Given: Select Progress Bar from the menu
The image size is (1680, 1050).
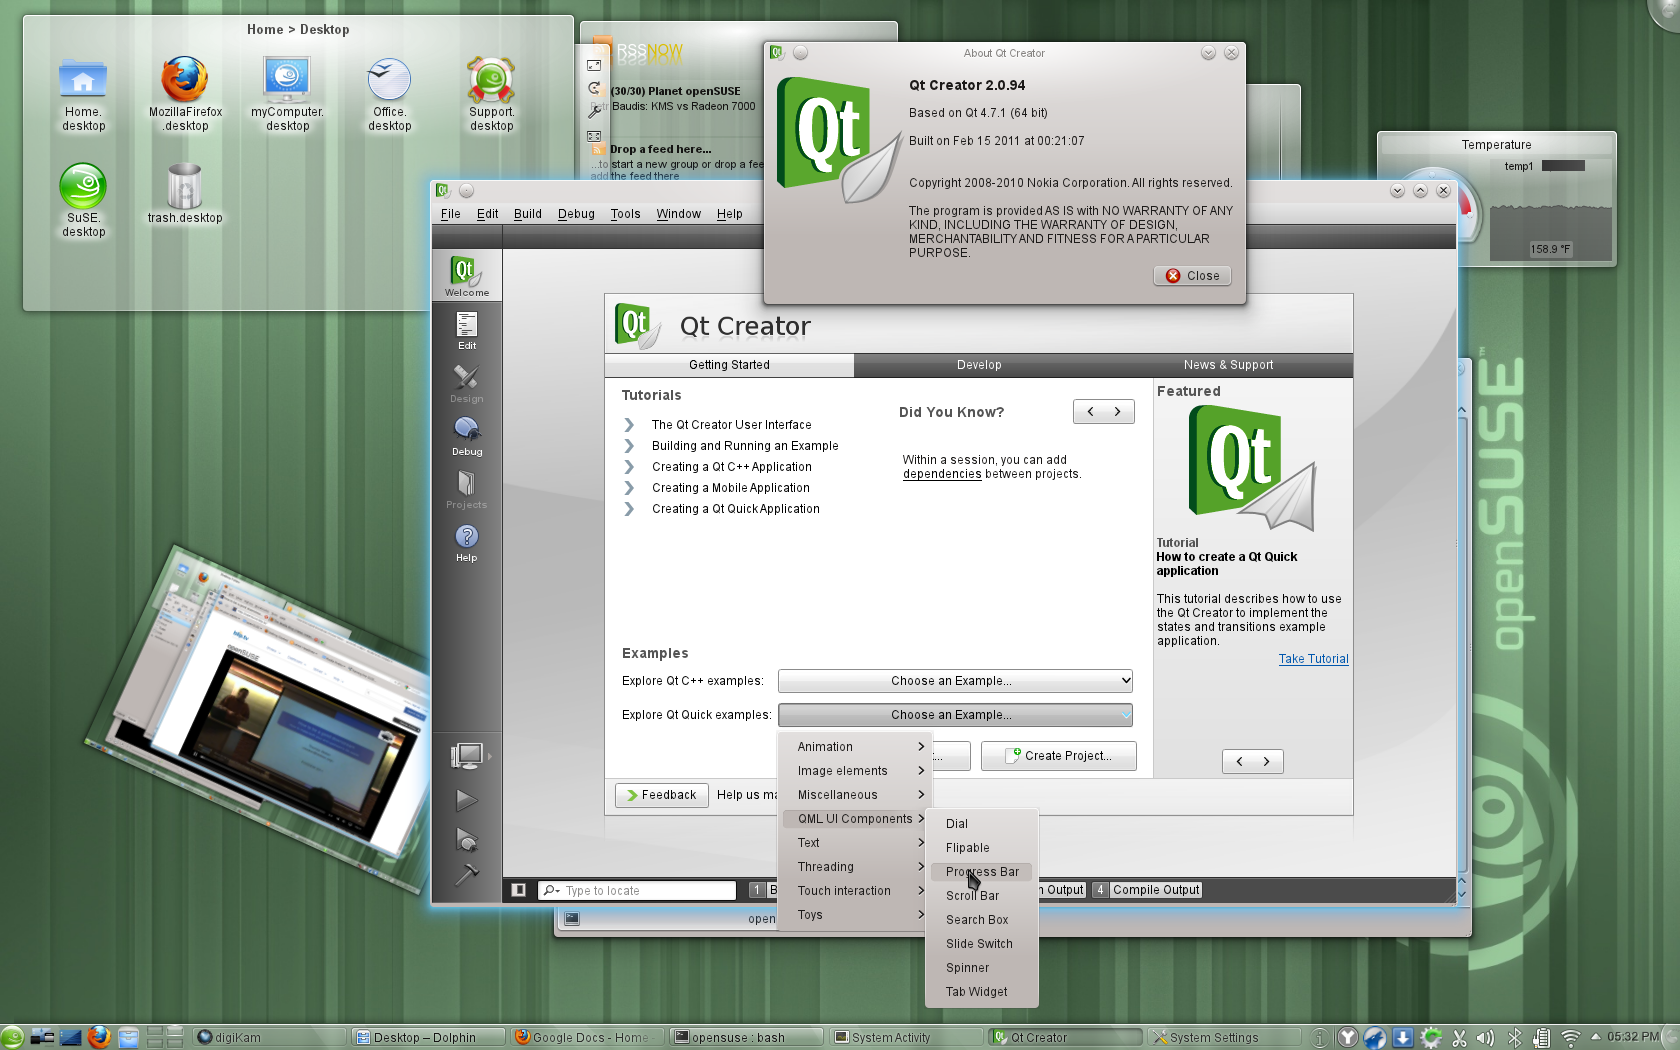Looking at the screenshot, I should (981, 871).
